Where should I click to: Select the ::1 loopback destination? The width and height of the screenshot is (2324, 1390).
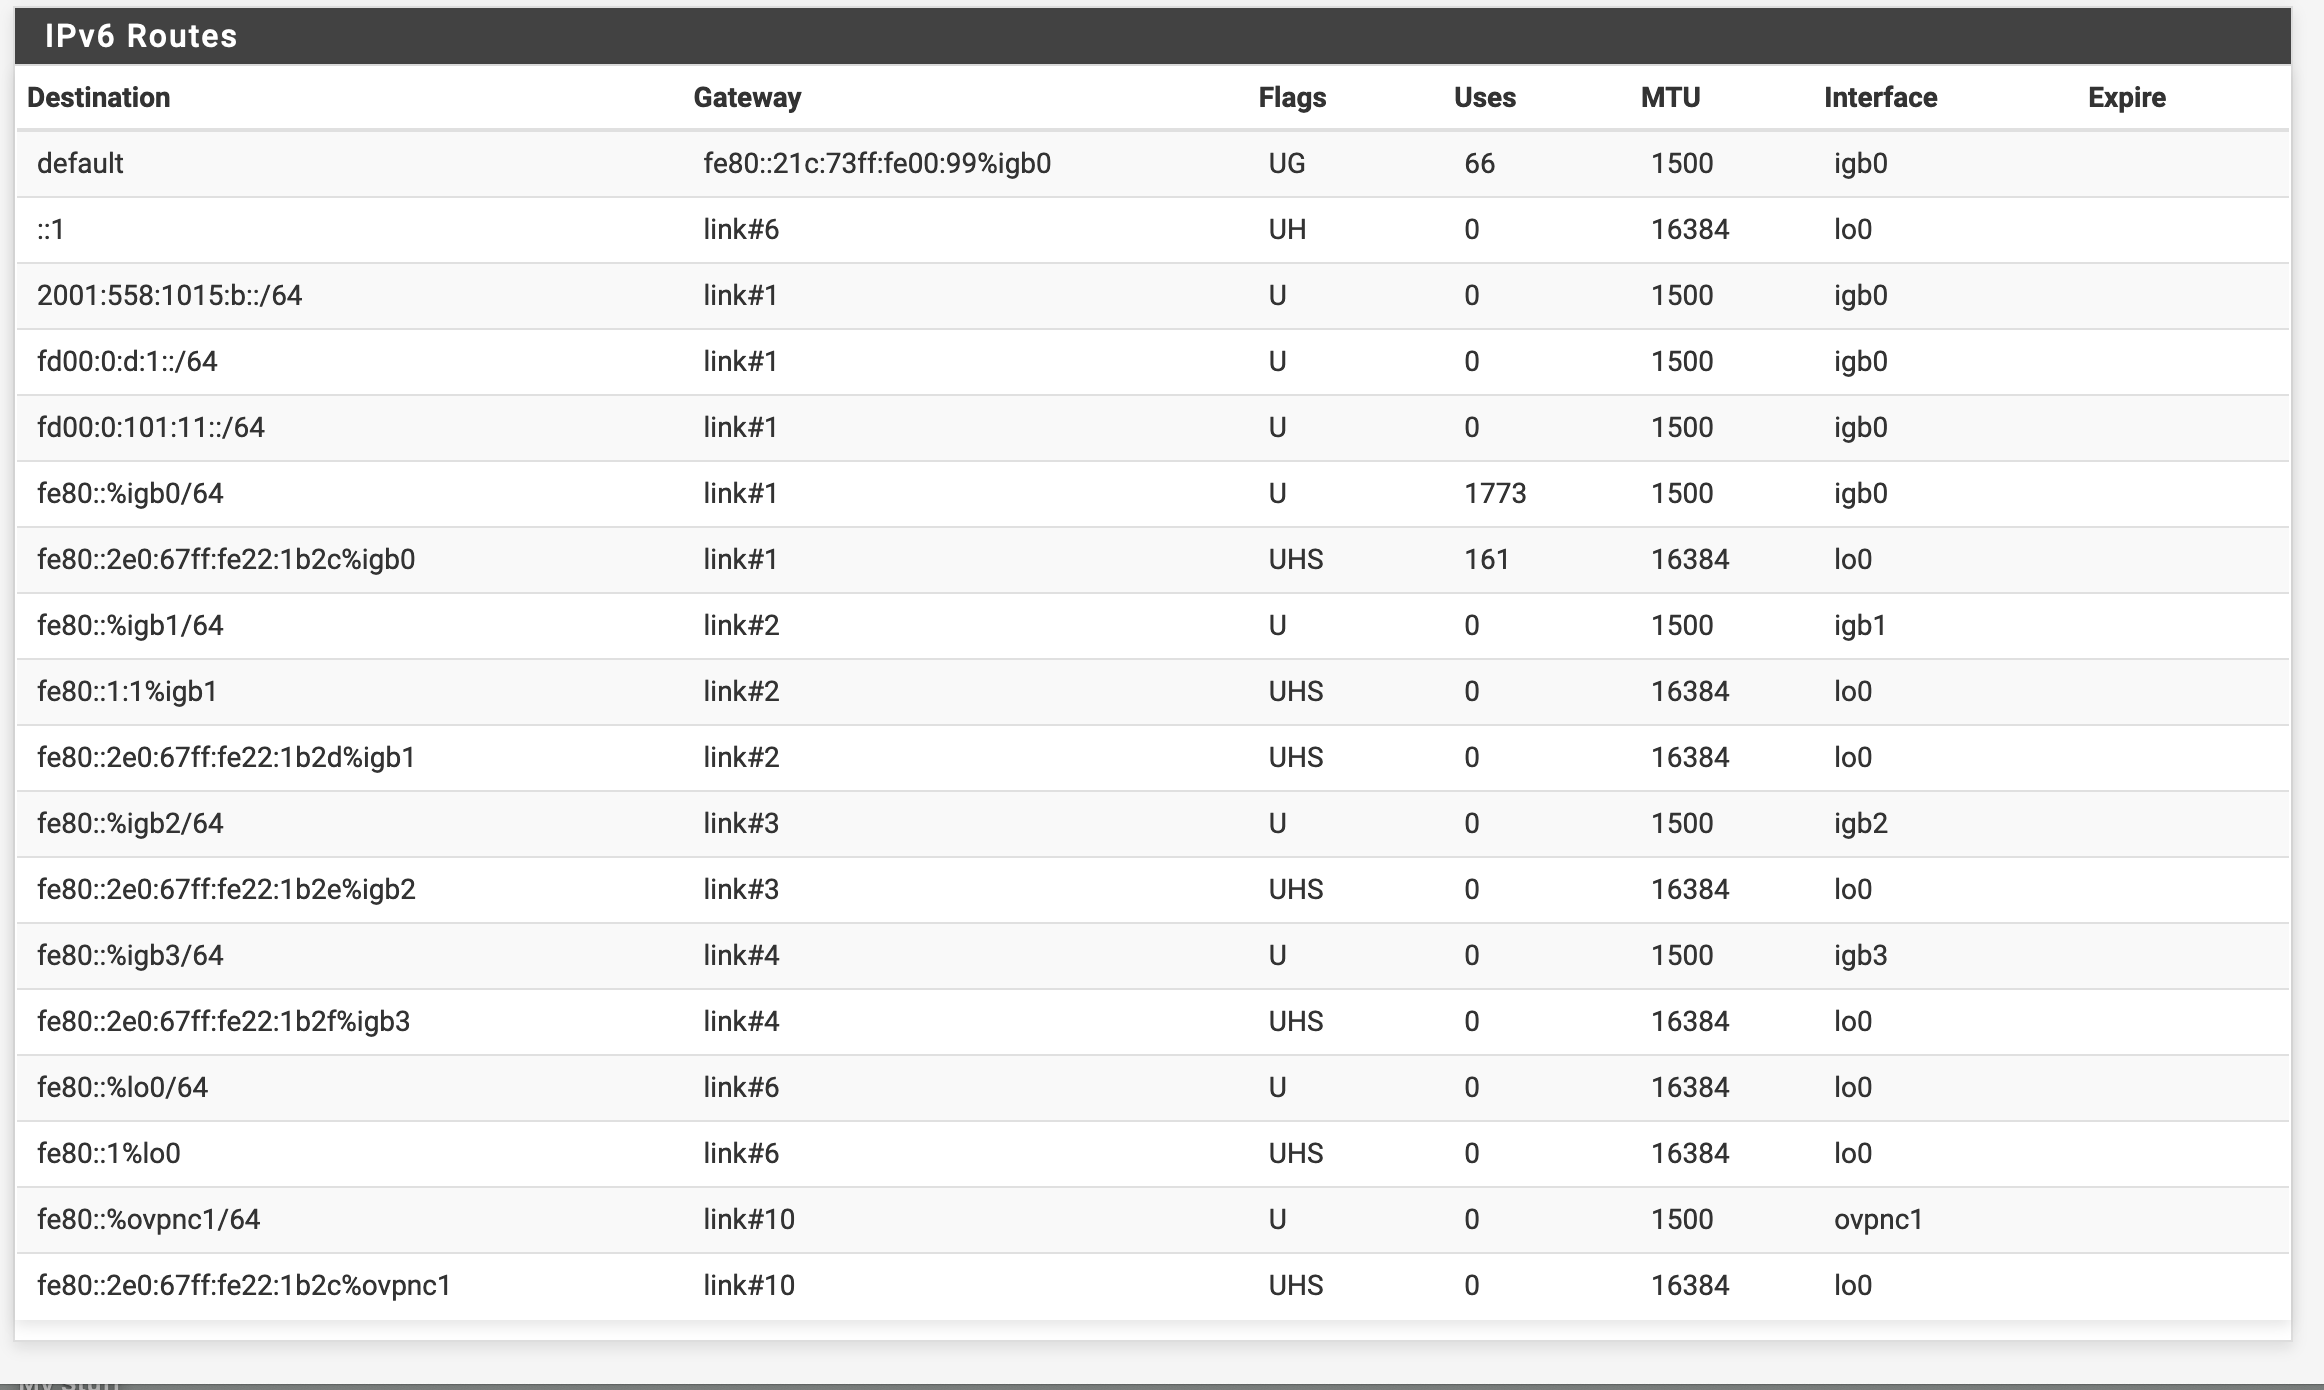[x=50, y=229]
